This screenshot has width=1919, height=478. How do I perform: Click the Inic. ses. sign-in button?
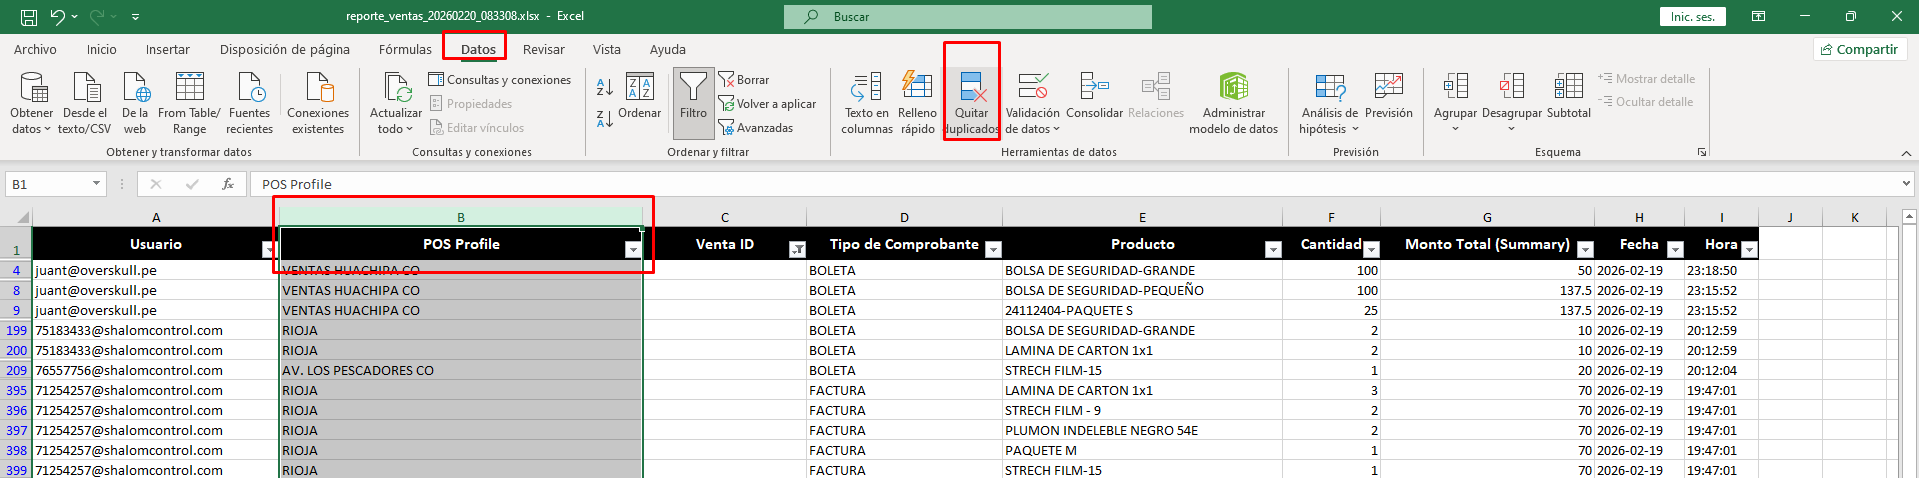click(1692, 17)
